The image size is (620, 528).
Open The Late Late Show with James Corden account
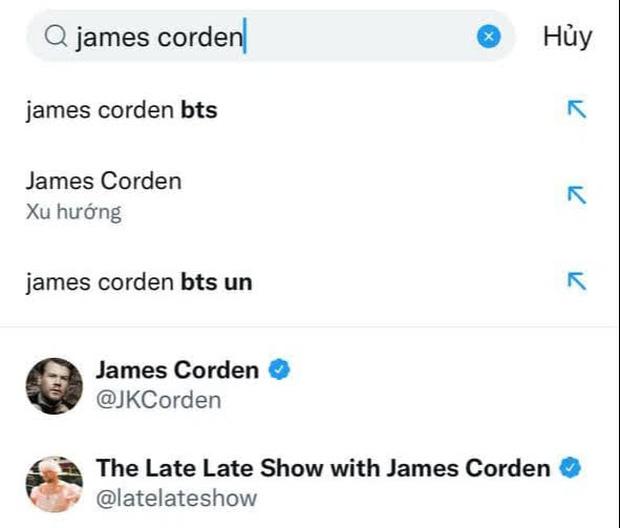[x=322, y=467]
